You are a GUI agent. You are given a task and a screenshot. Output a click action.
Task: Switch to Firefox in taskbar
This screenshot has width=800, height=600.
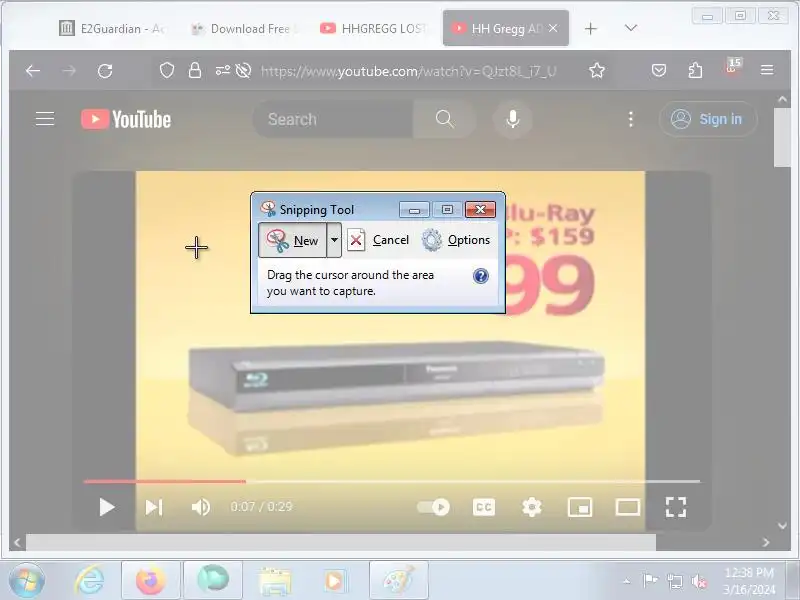pos(151,581)
